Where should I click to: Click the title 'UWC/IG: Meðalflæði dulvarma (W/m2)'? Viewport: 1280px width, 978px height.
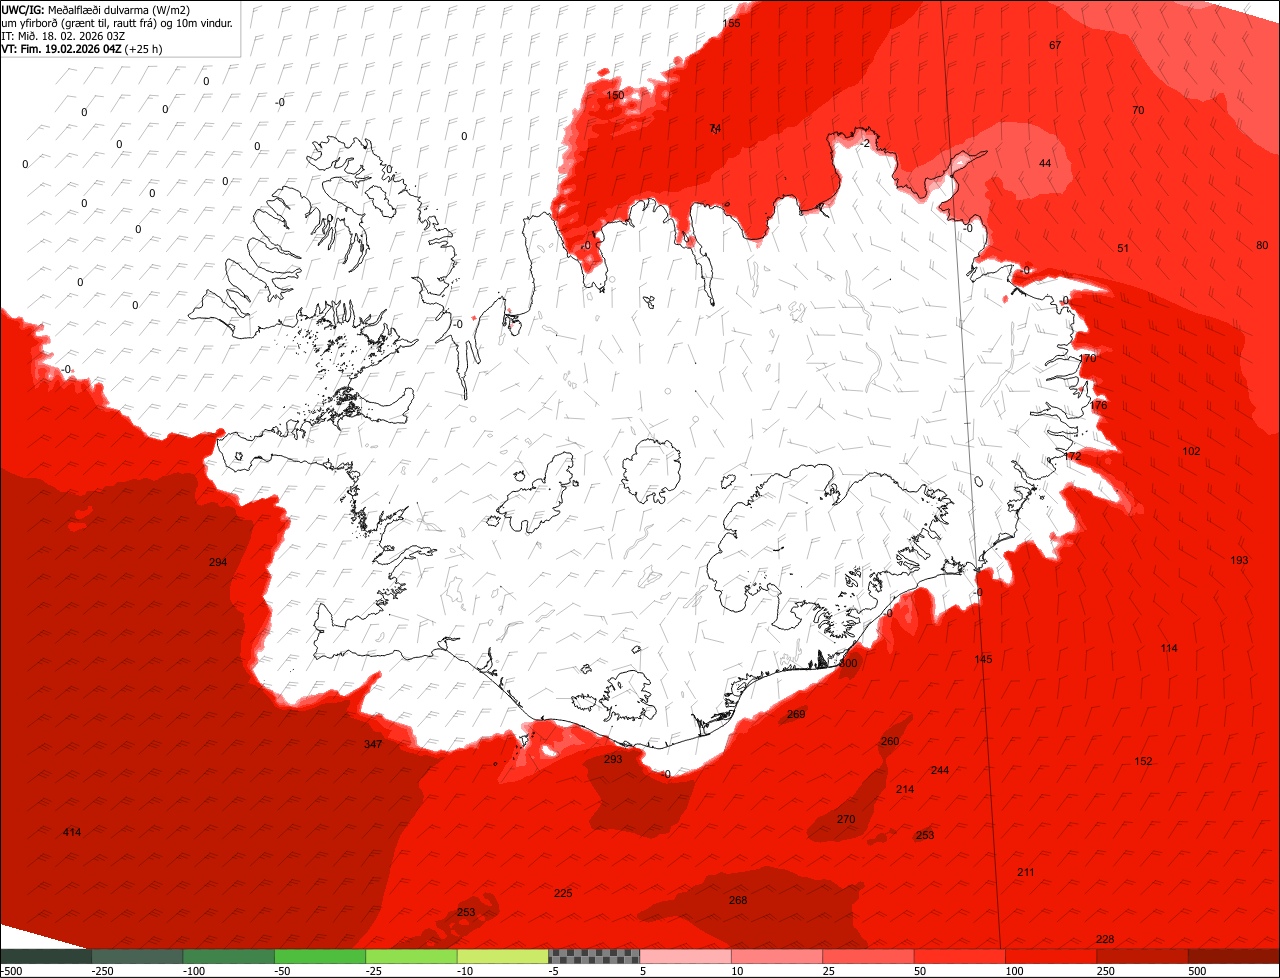pyautogui.click(x=97, y=9)
